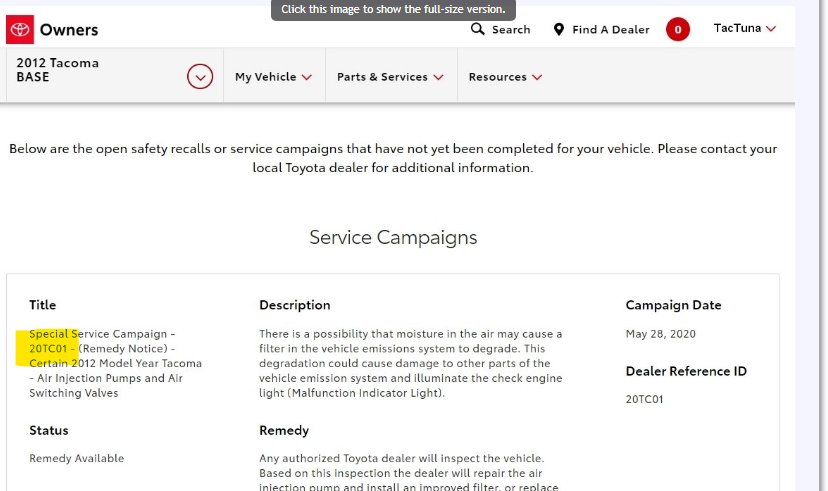The height and width of the screenshot is (491, 828).
Task: Click the chevron next to Resources
Action: point(537,78)
